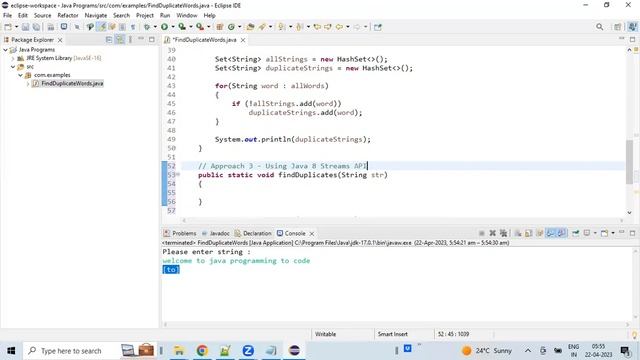
Task: Close the Package Explorer view
Action: 60,40
